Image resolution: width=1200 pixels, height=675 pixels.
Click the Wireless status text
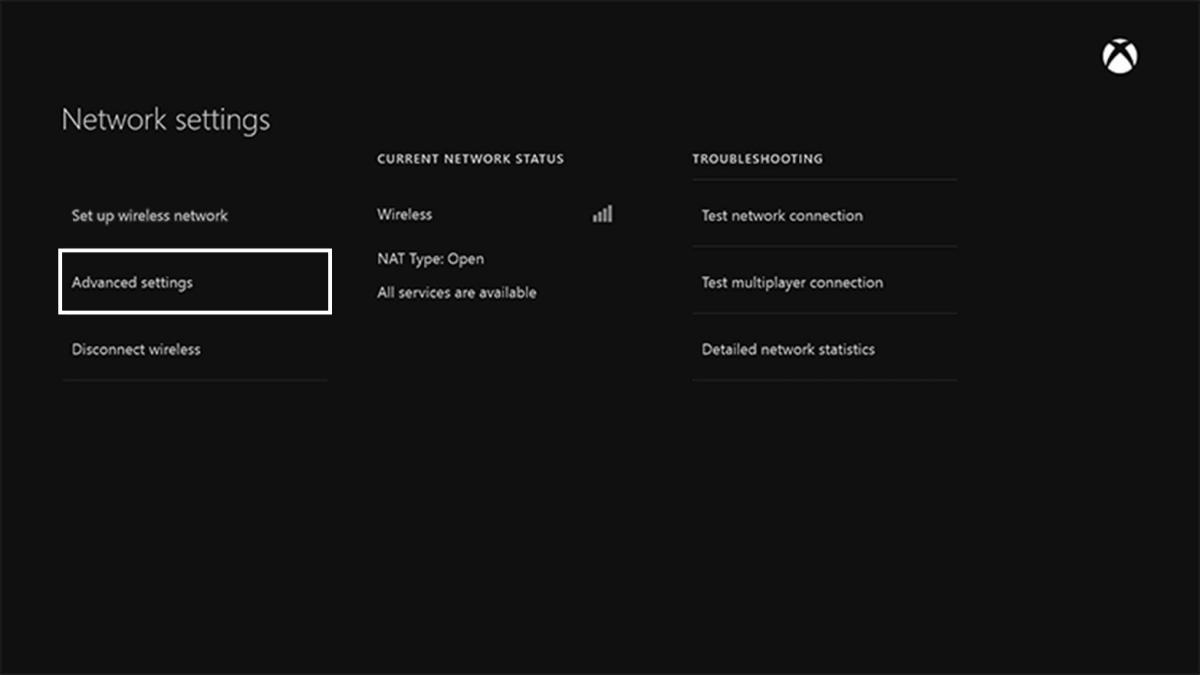(x=405, y=214)
